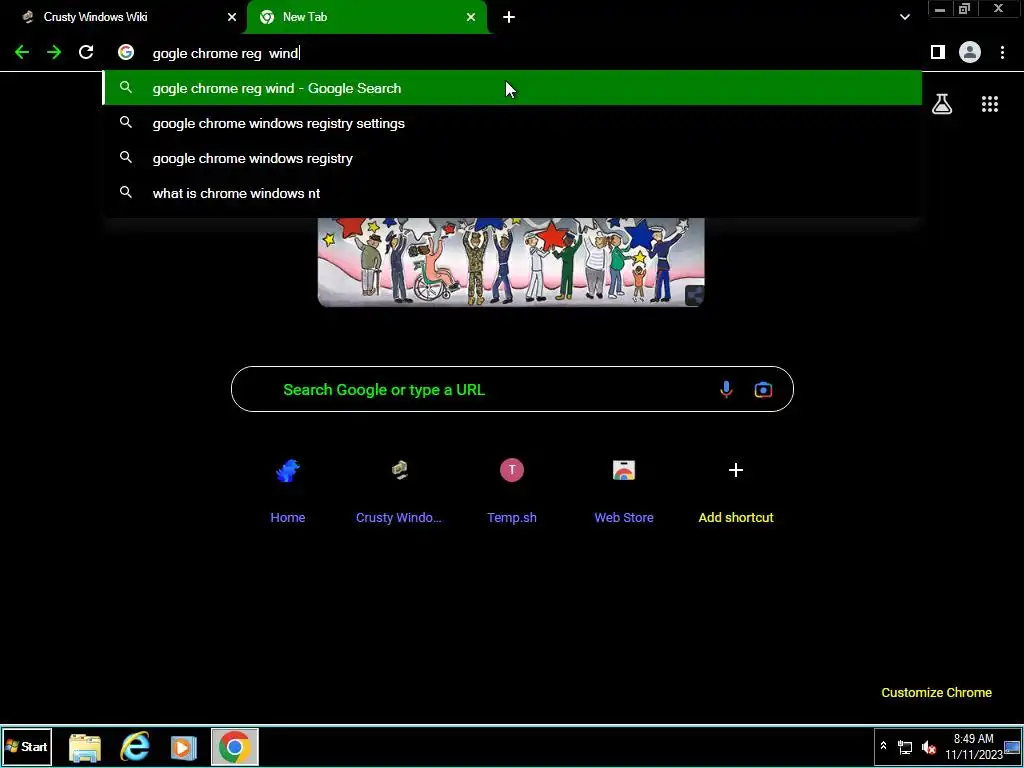Open the Search Labs flask icon
The height and width of the screenshot is (768, 1024).
(x=942, y=104)
